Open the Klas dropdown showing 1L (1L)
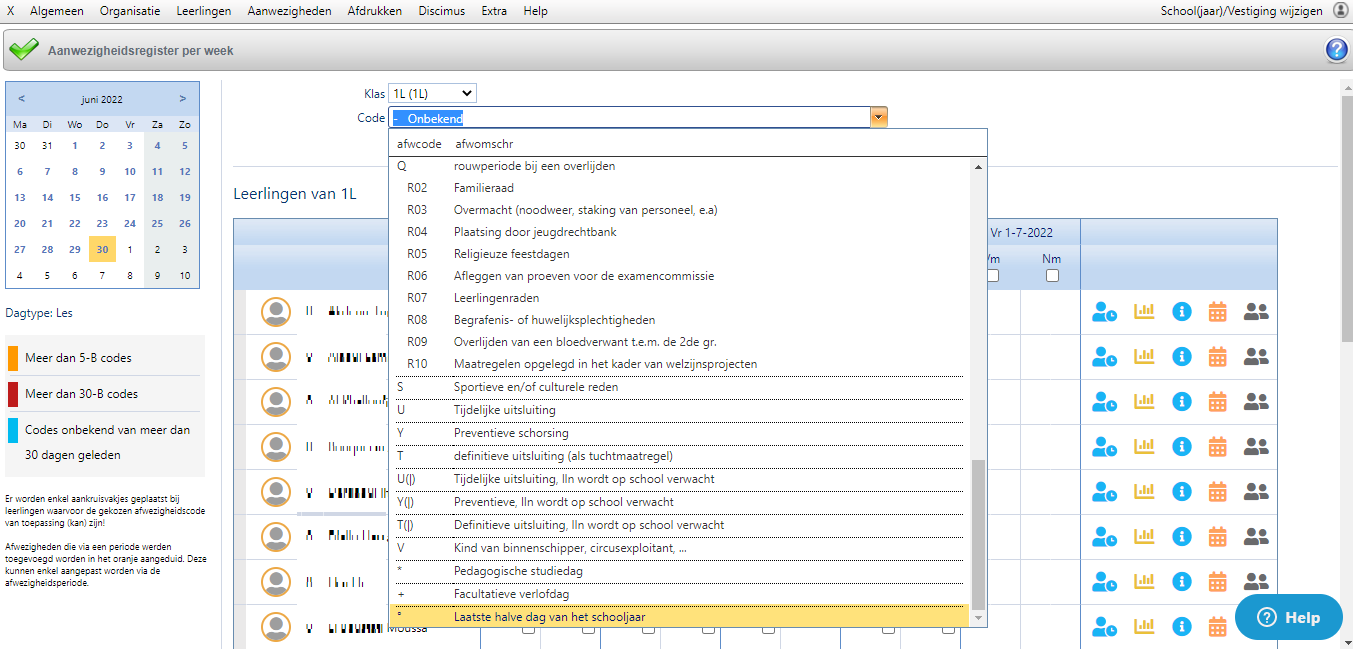The height and width of the screenshot is (649, 1353). [x=432, y=93]
